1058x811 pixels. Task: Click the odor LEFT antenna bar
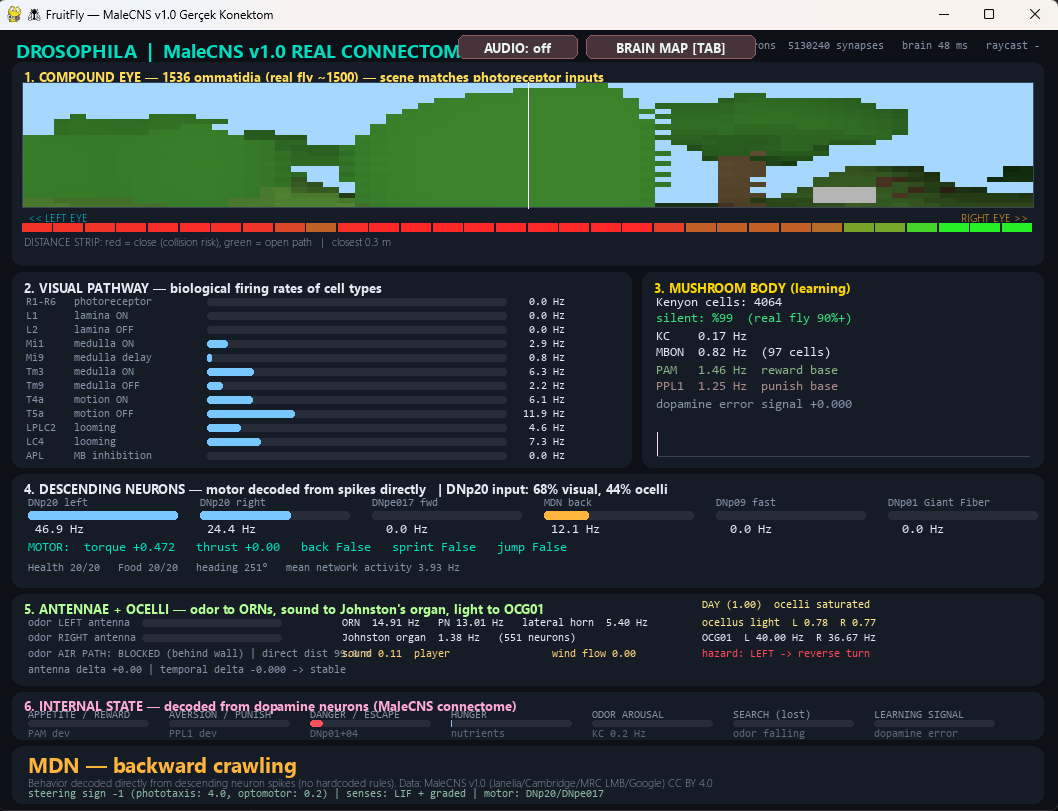click(x=211, y=623)
